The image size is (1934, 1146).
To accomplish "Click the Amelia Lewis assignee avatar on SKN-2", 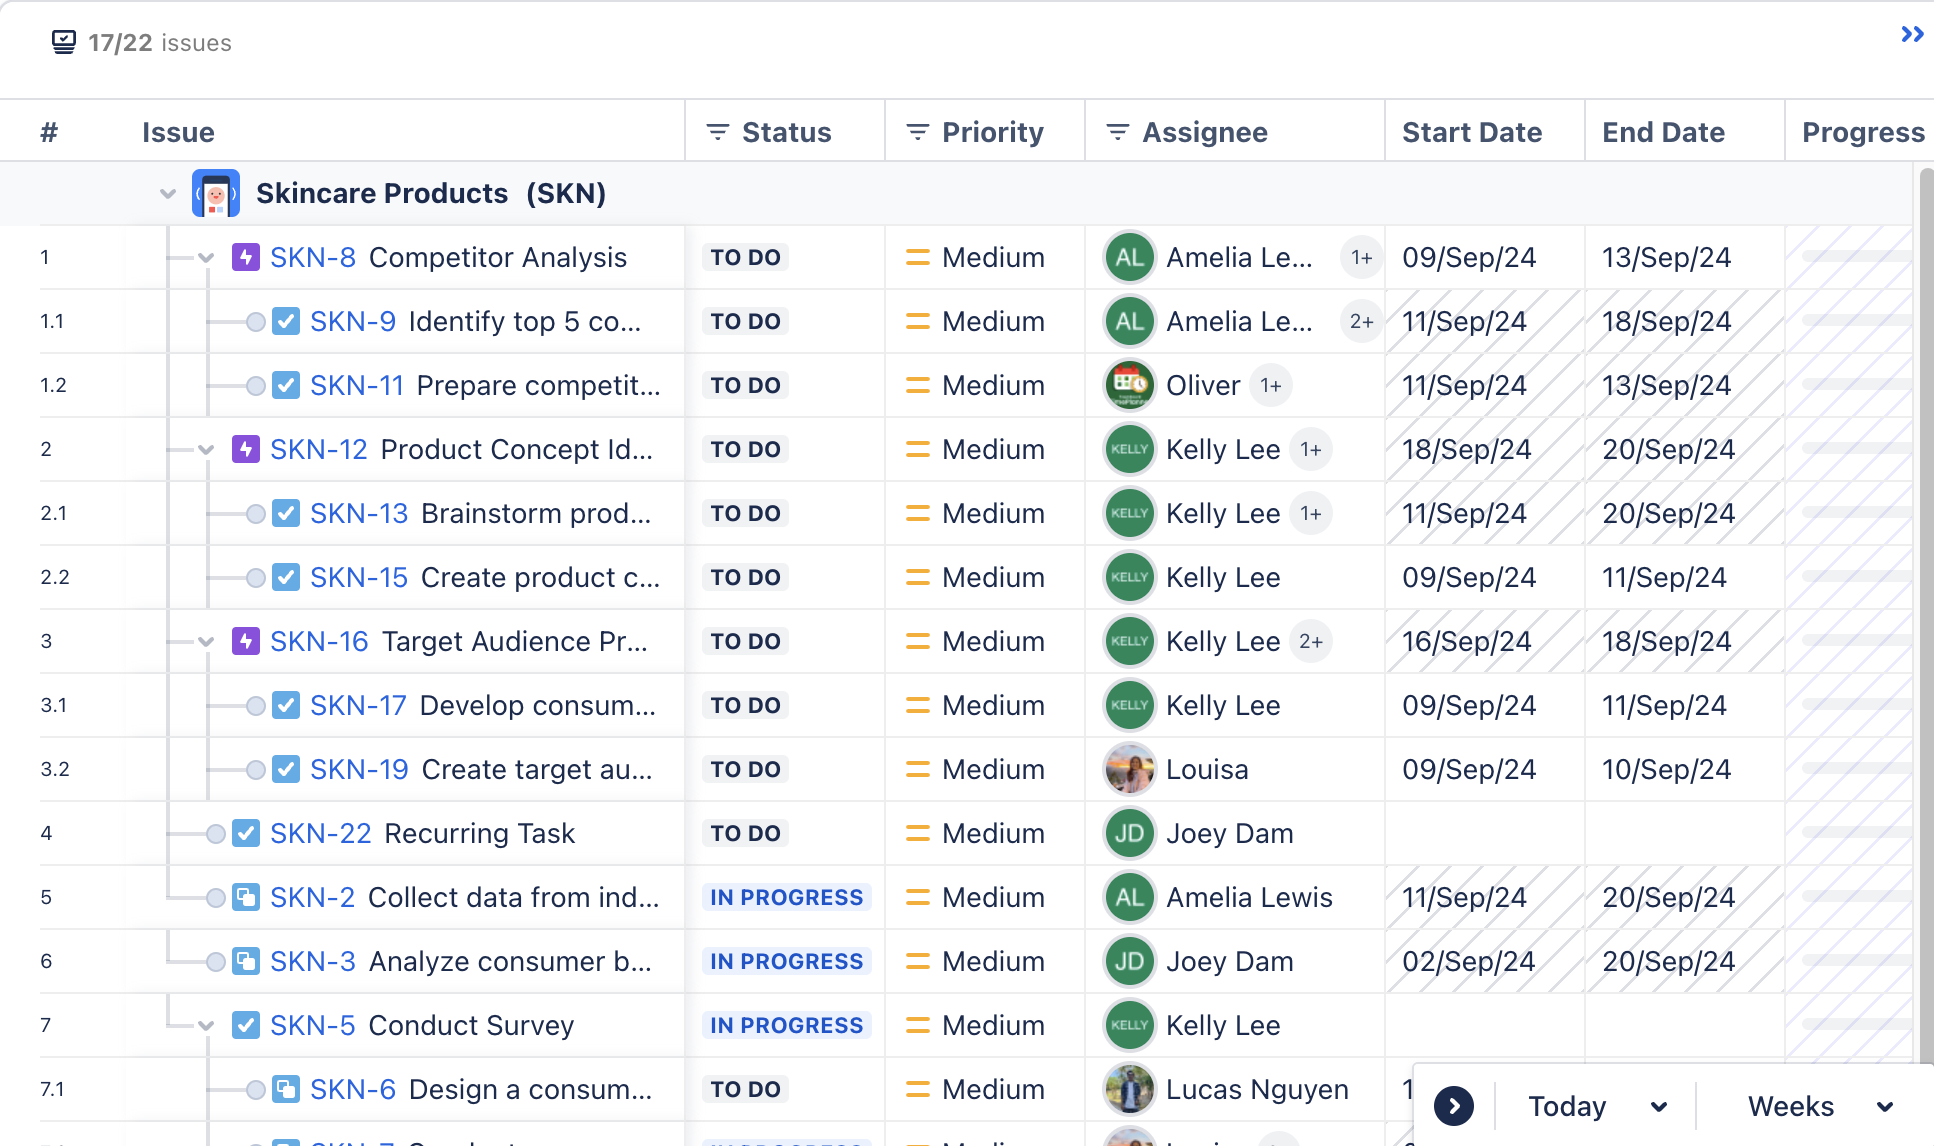I will (x=1128, y=896).
